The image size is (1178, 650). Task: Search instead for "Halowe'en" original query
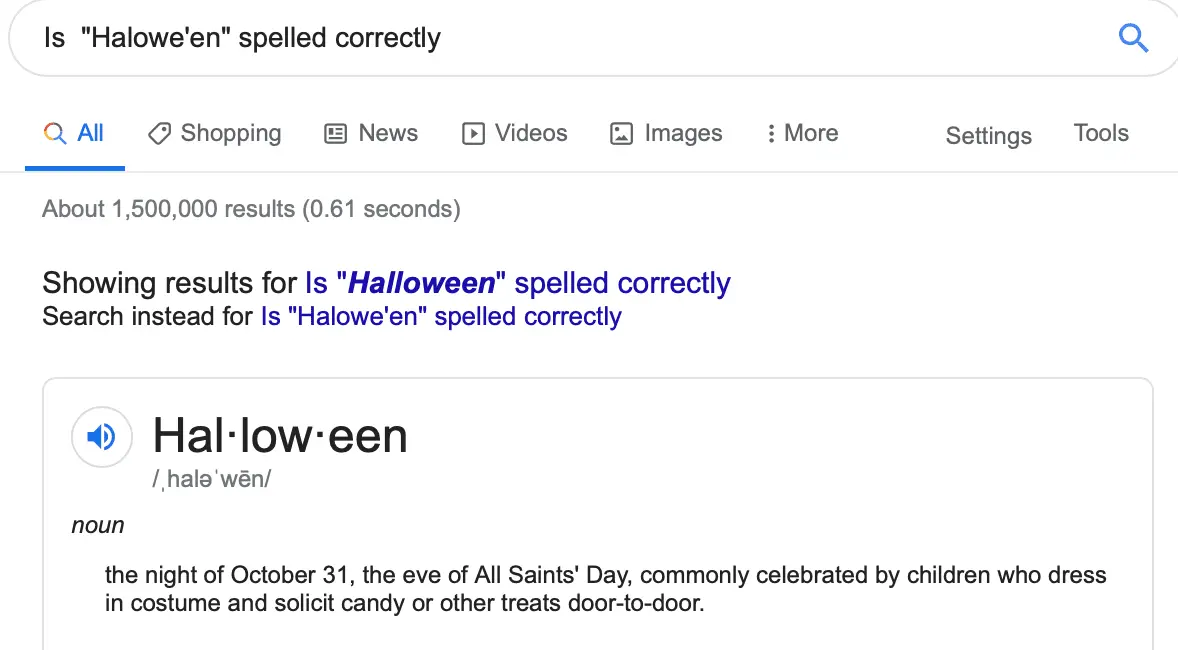pos(441,317)
